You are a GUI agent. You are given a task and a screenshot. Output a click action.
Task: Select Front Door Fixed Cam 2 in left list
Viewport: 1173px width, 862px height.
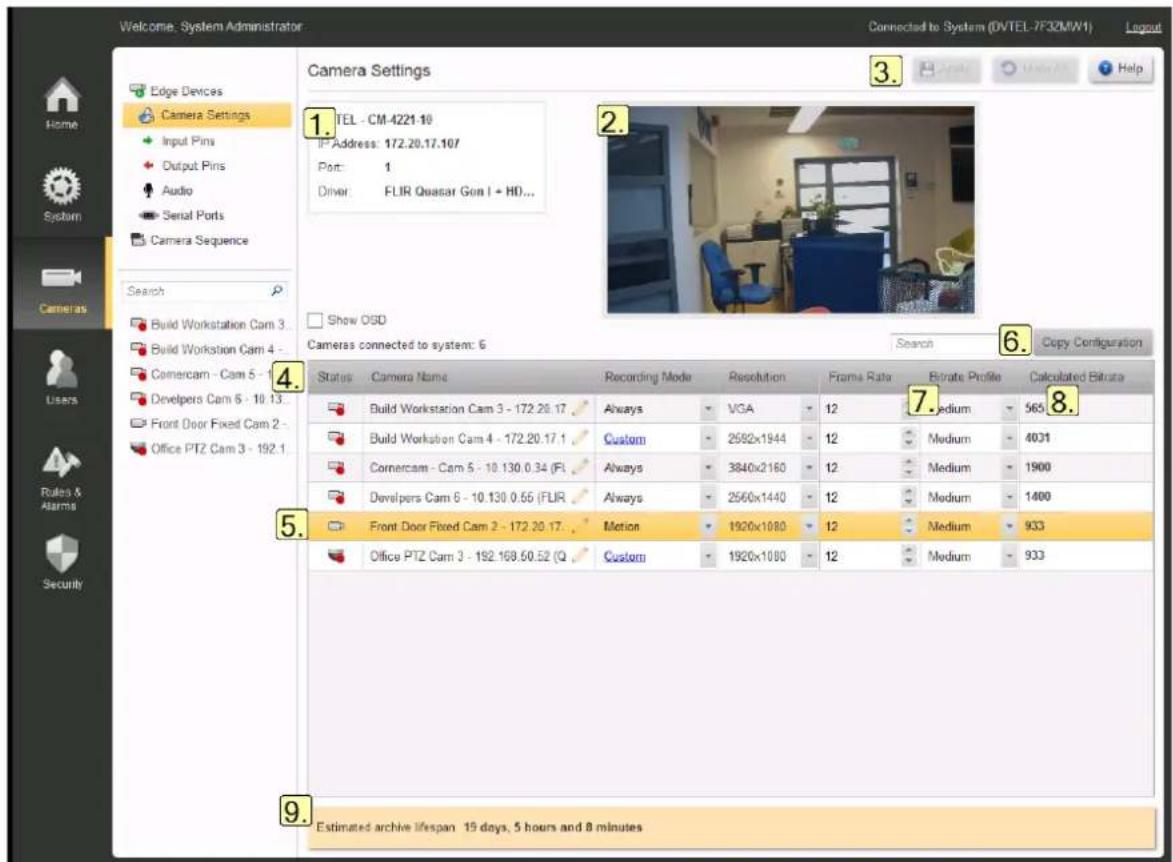[x=209, y=424]
